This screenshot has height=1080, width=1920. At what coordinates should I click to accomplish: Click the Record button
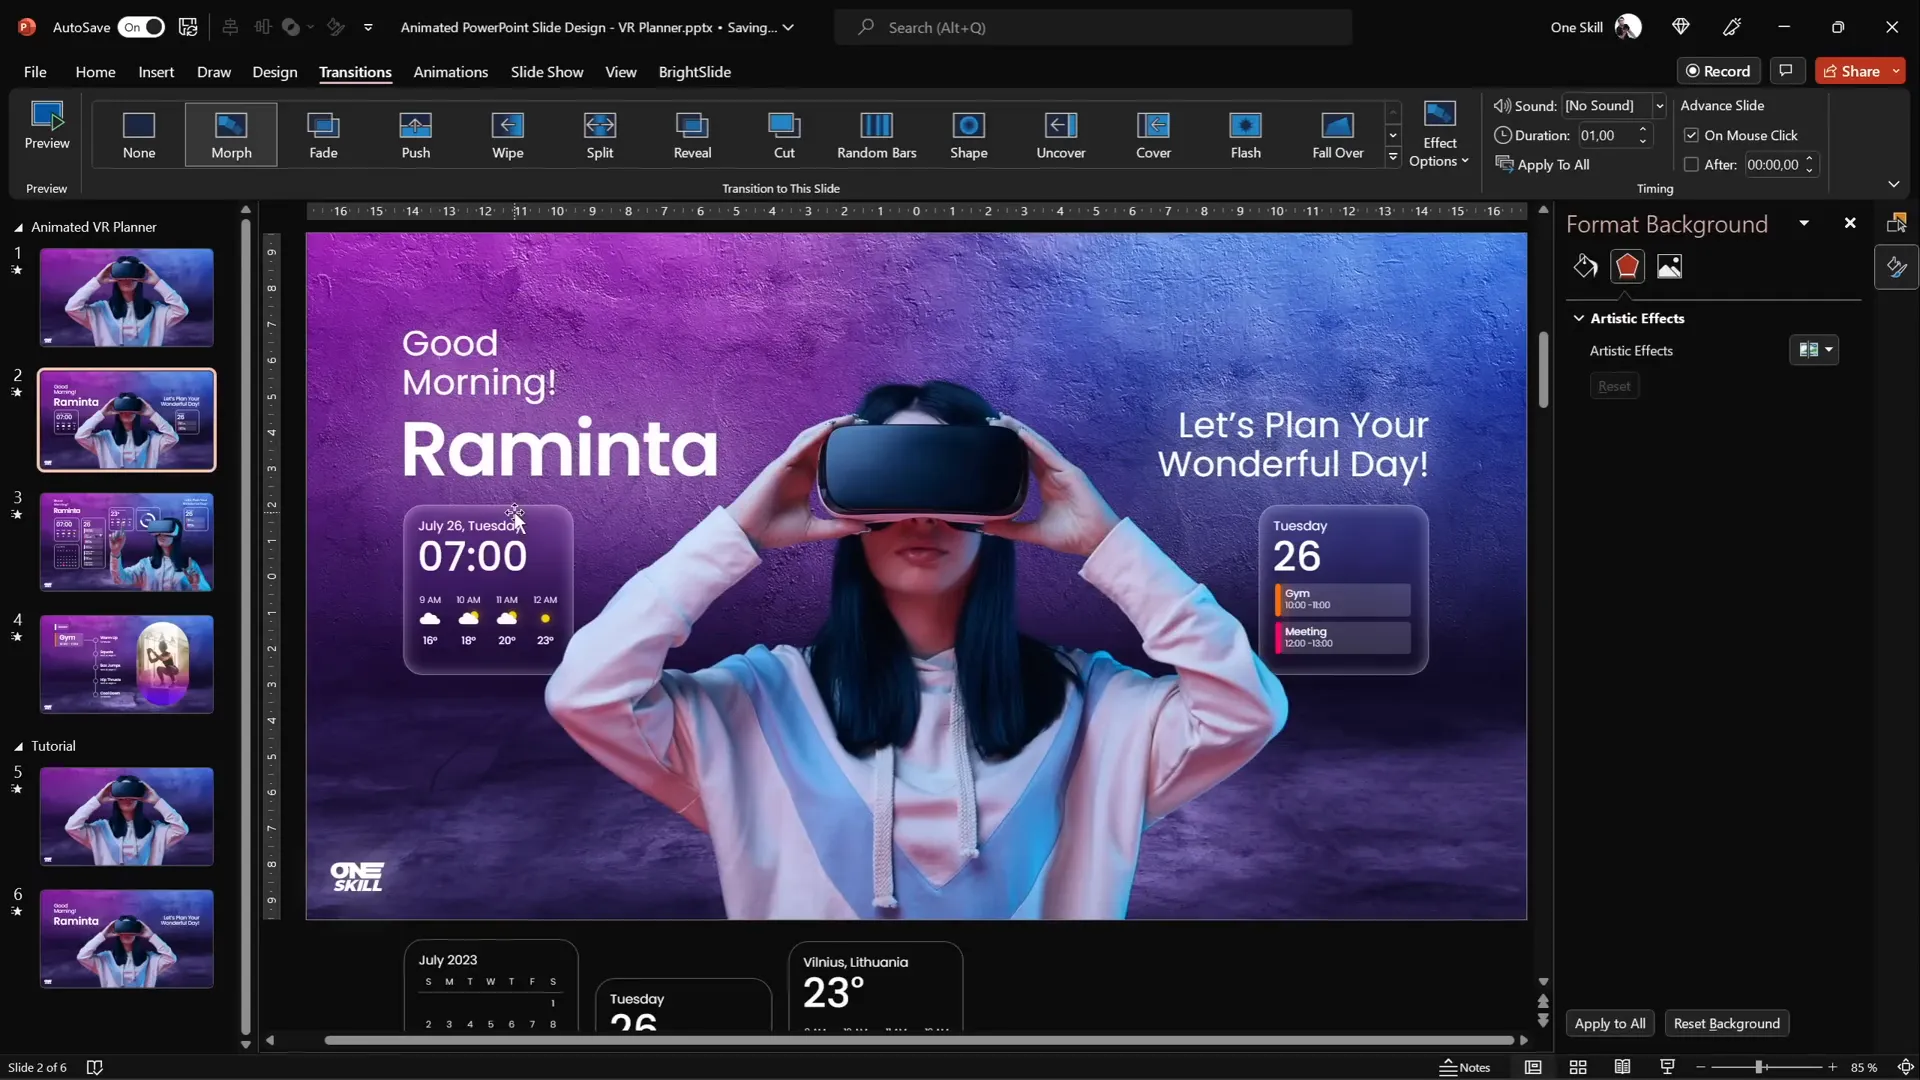tap(1718, 71)
